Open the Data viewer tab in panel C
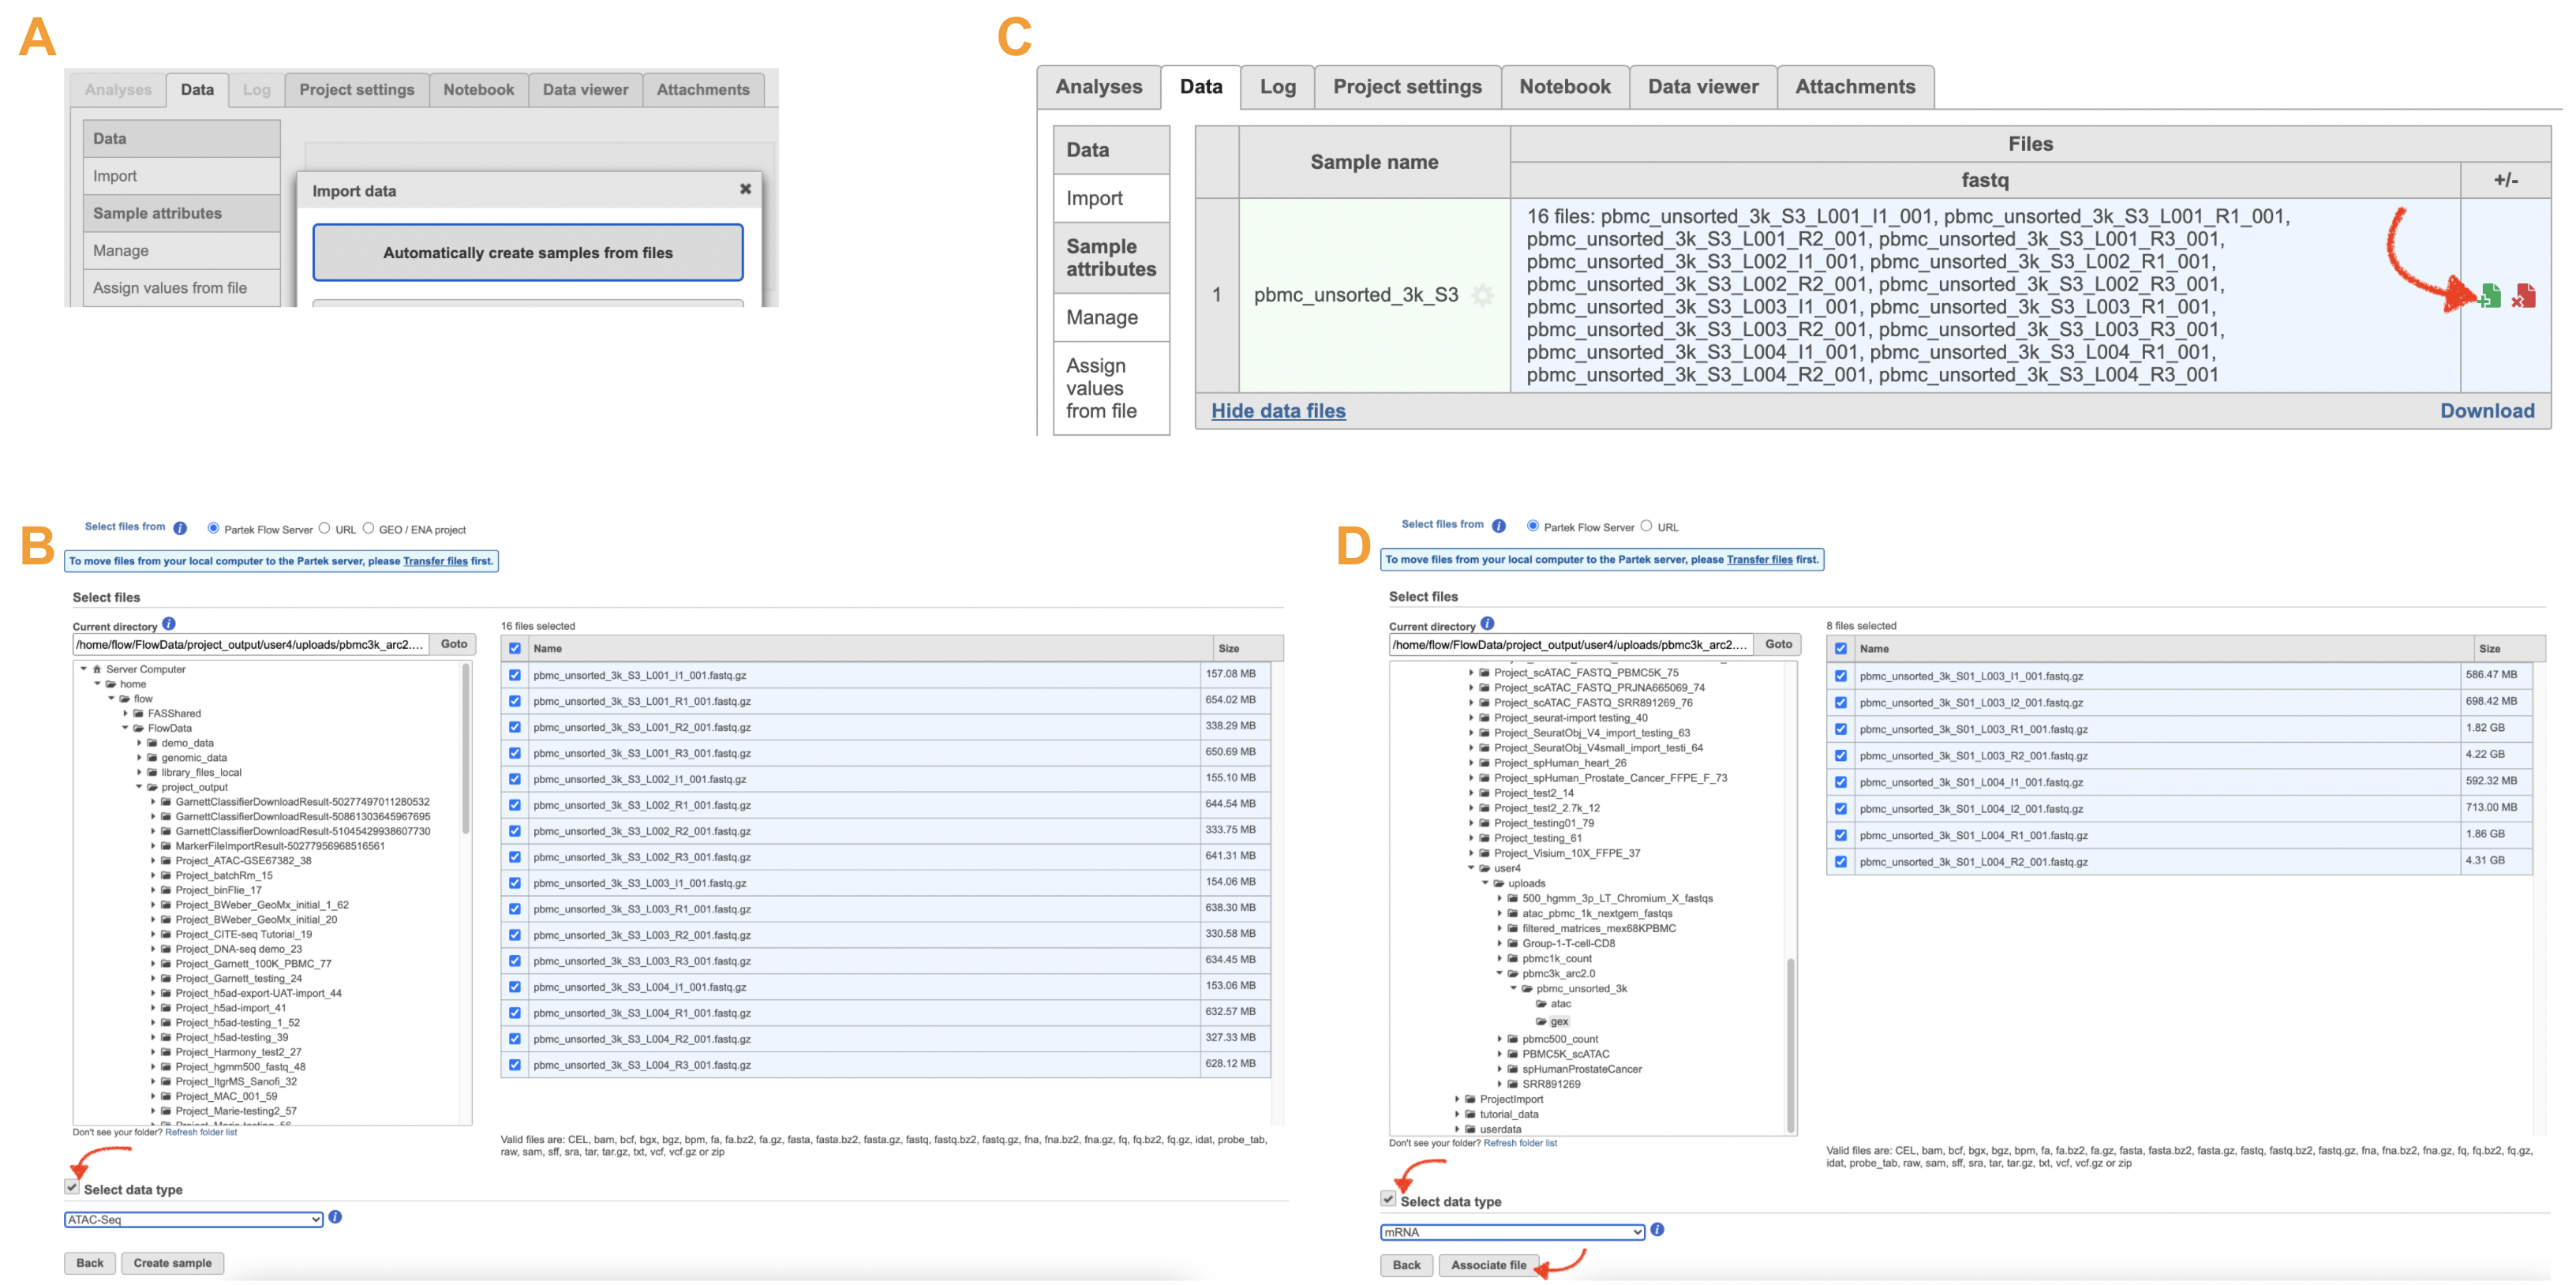Viewport: 2576px width, 1285px height. point(1702,87)
